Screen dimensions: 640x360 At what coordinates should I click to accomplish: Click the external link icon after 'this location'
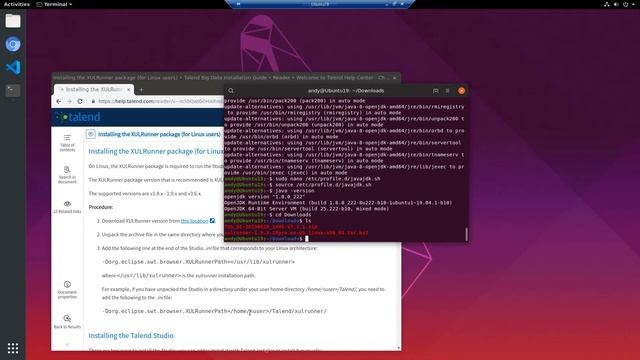(212, 221)
